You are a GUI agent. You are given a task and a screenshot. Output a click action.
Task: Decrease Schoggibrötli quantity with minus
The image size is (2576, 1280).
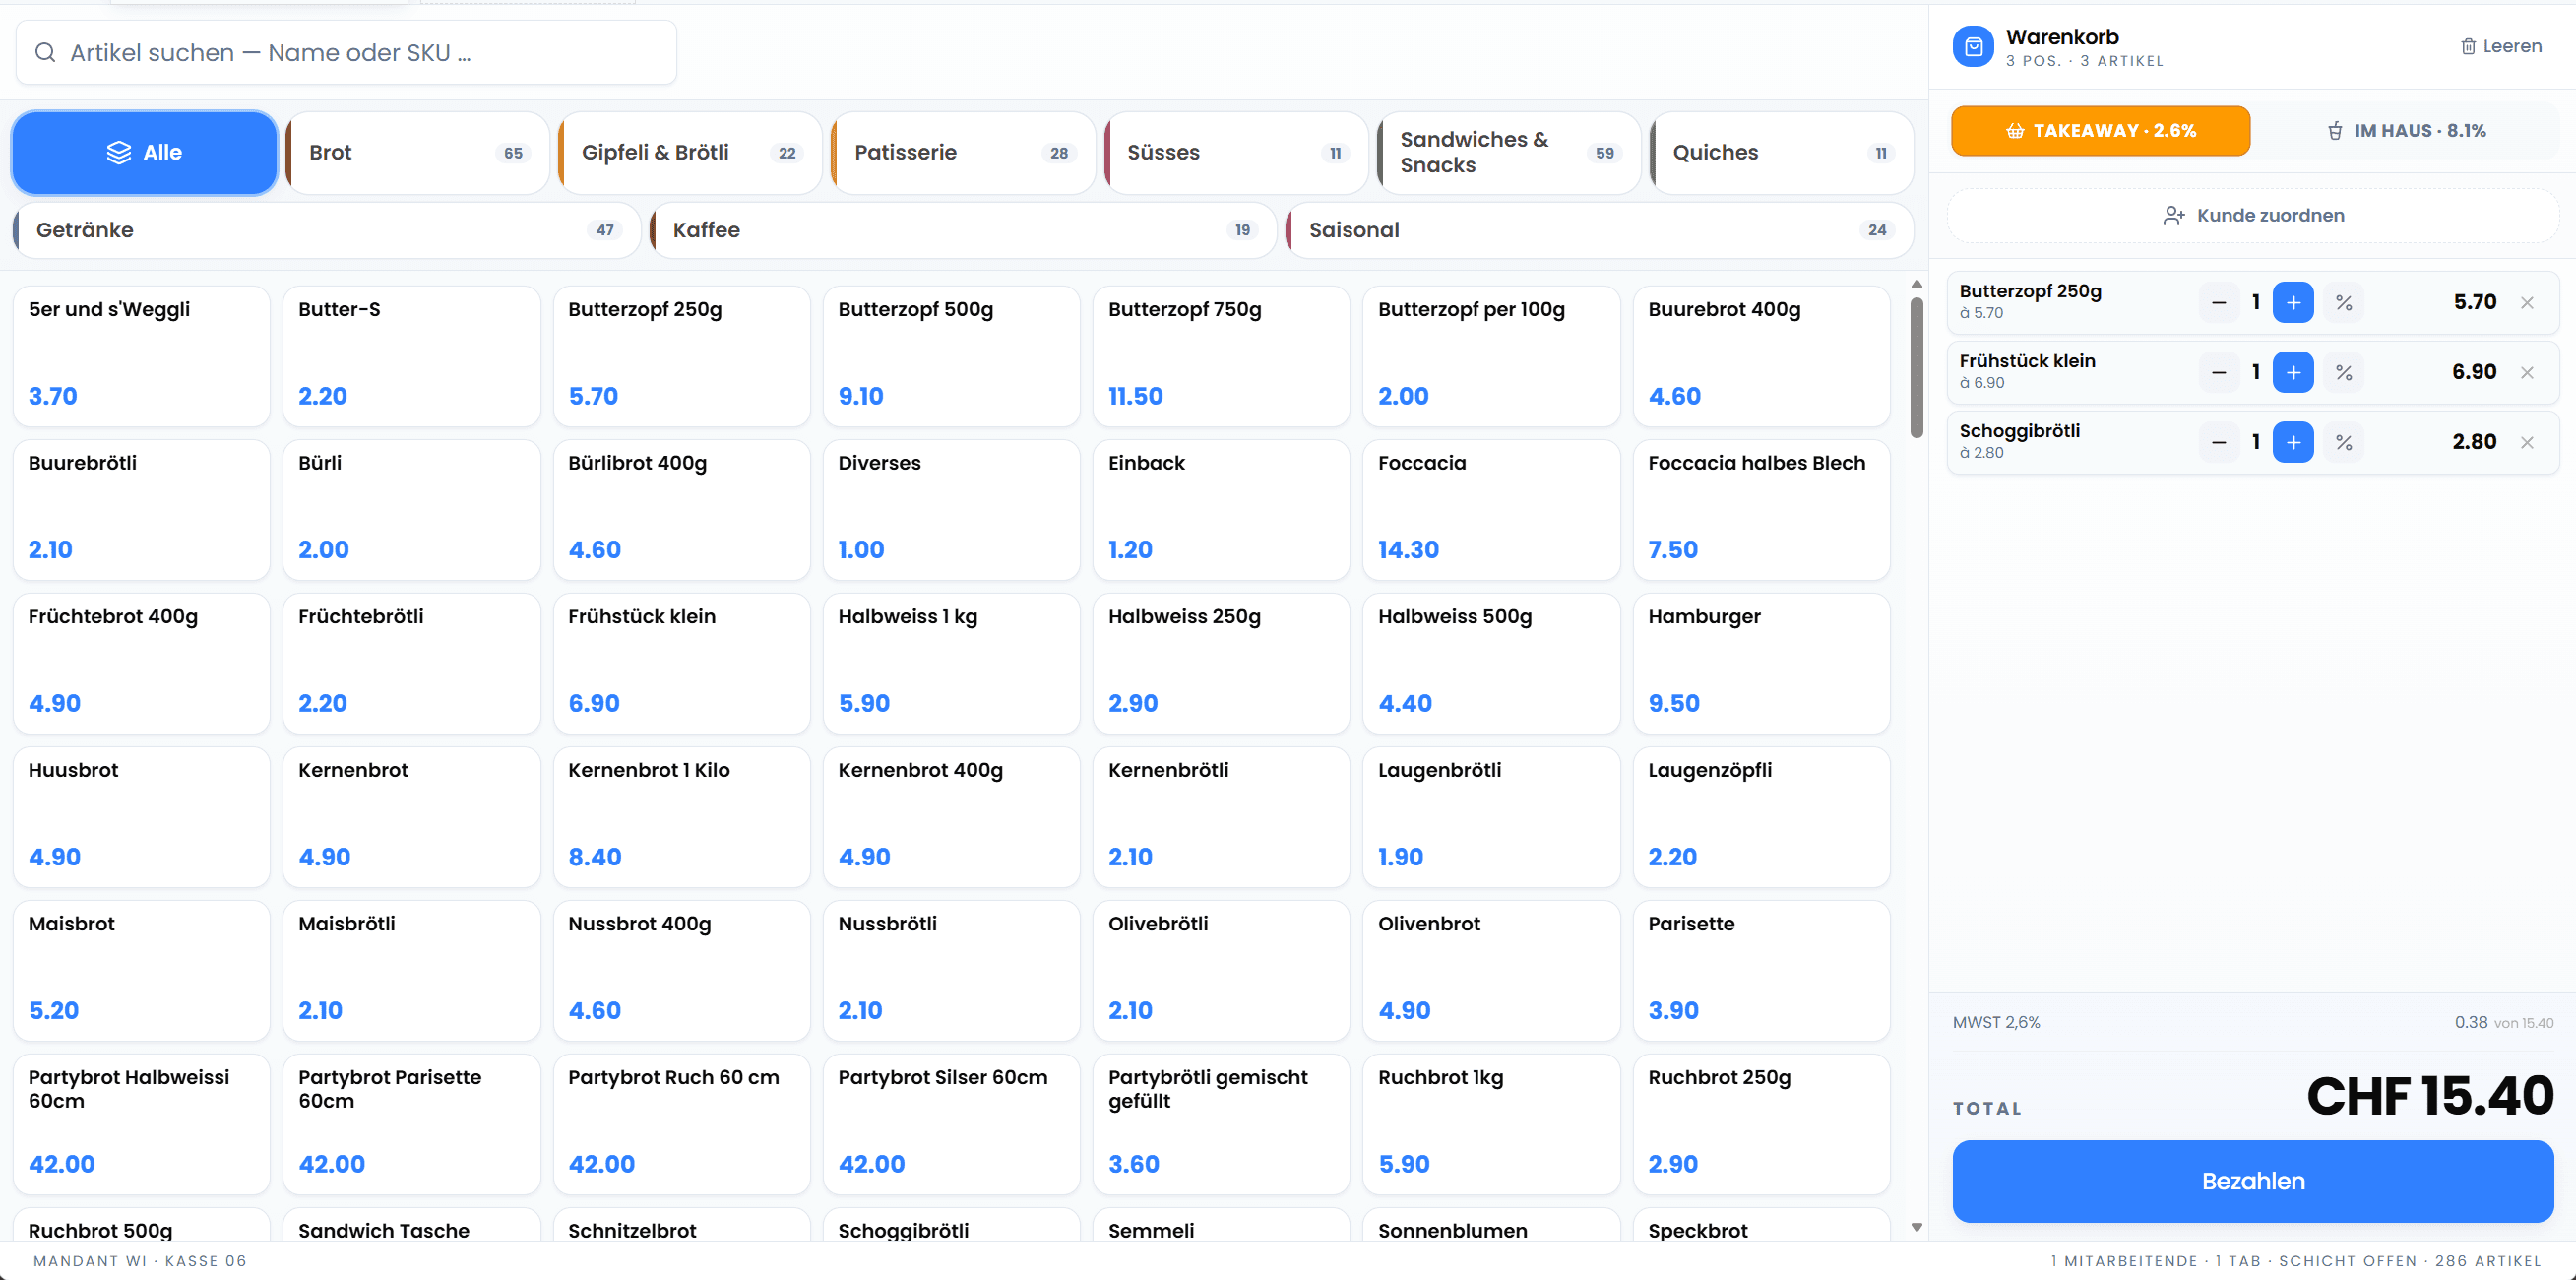(2218, 442)
